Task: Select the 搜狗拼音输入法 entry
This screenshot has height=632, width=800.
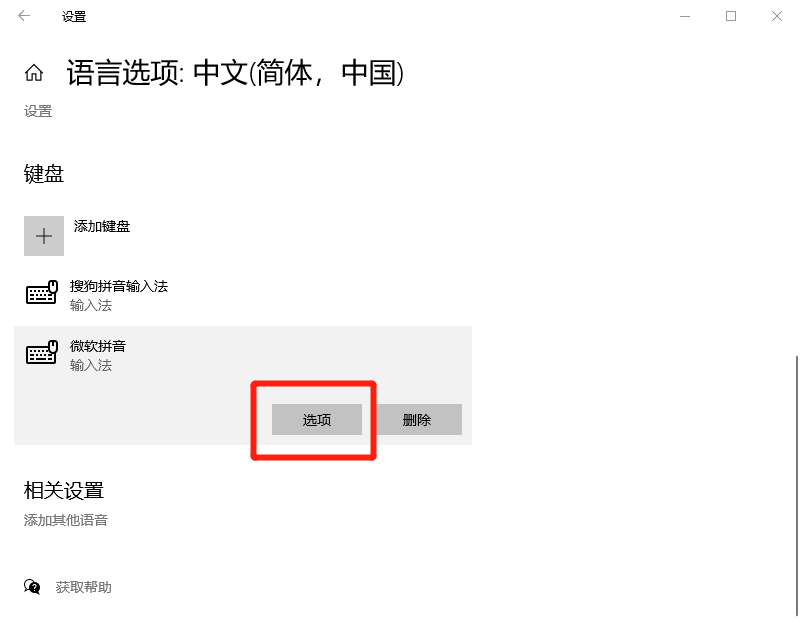Action: [x=243, y=295]
